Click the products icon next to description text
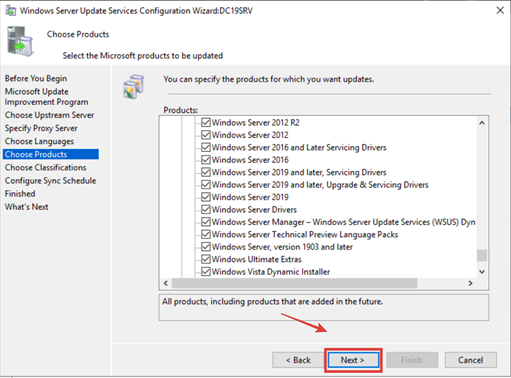 (134, 87)
